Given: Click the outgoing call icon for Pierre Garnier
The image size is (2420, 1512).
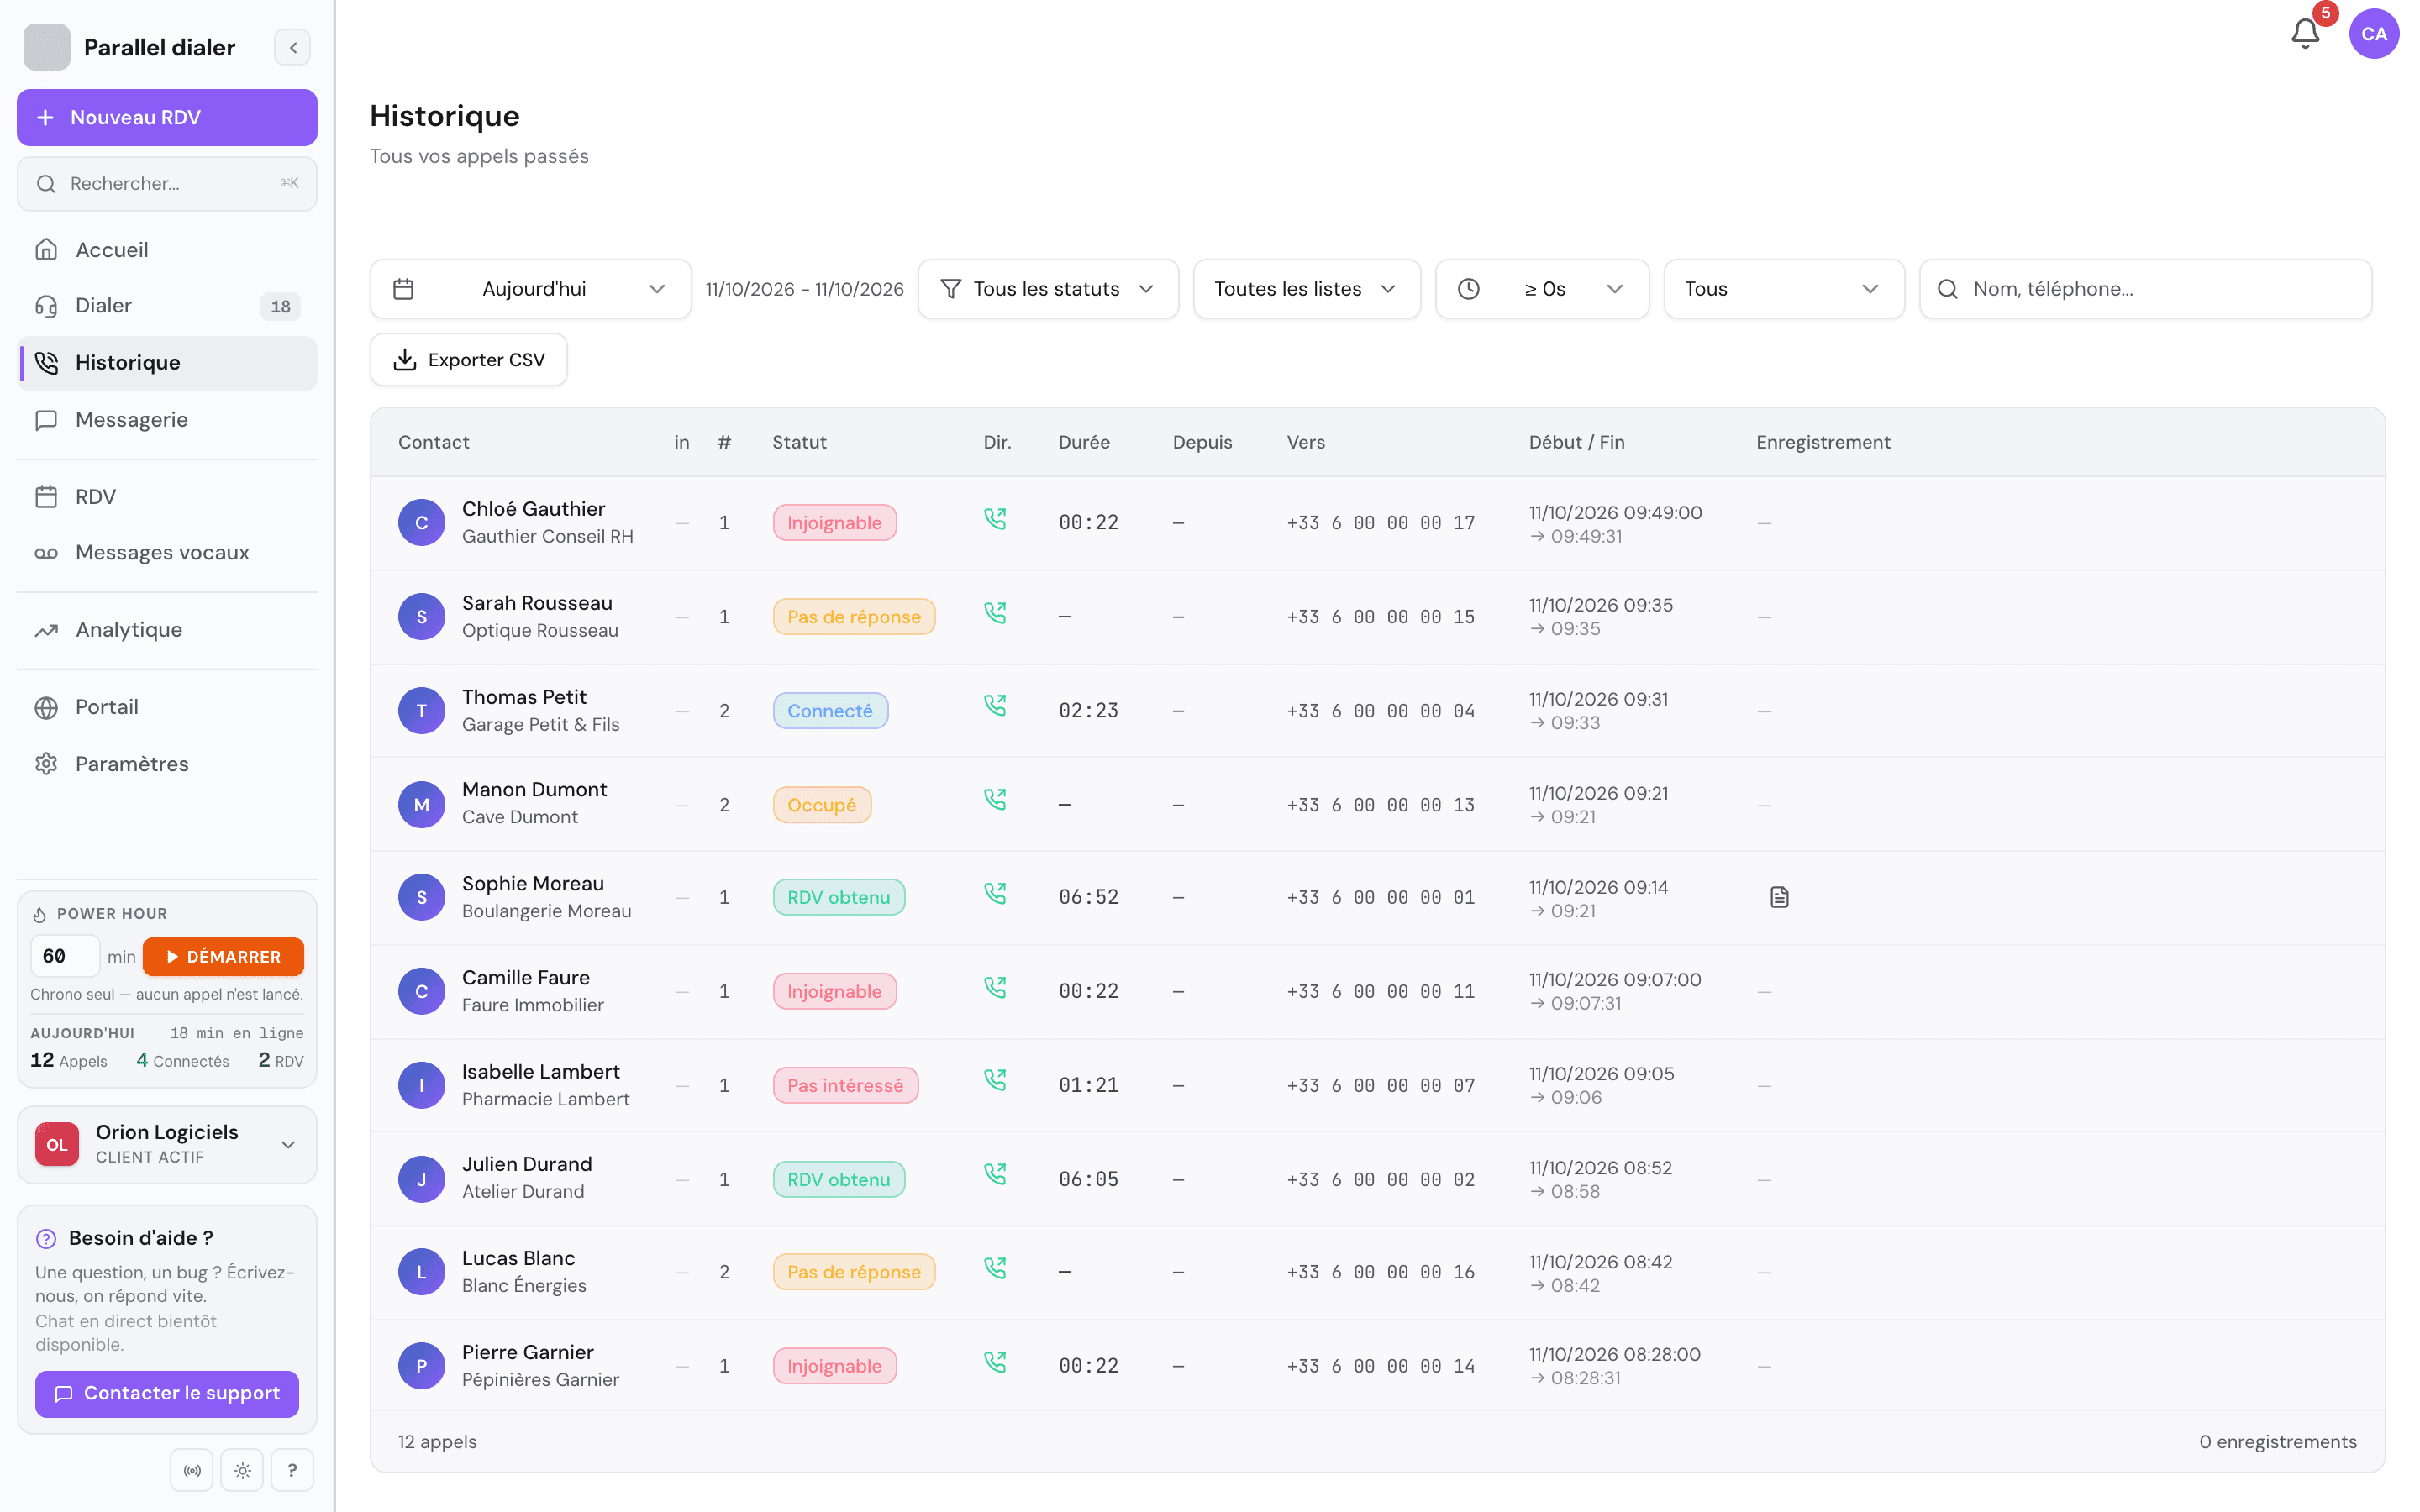Looking at the screenshot, I should [x=995, y=1362].
